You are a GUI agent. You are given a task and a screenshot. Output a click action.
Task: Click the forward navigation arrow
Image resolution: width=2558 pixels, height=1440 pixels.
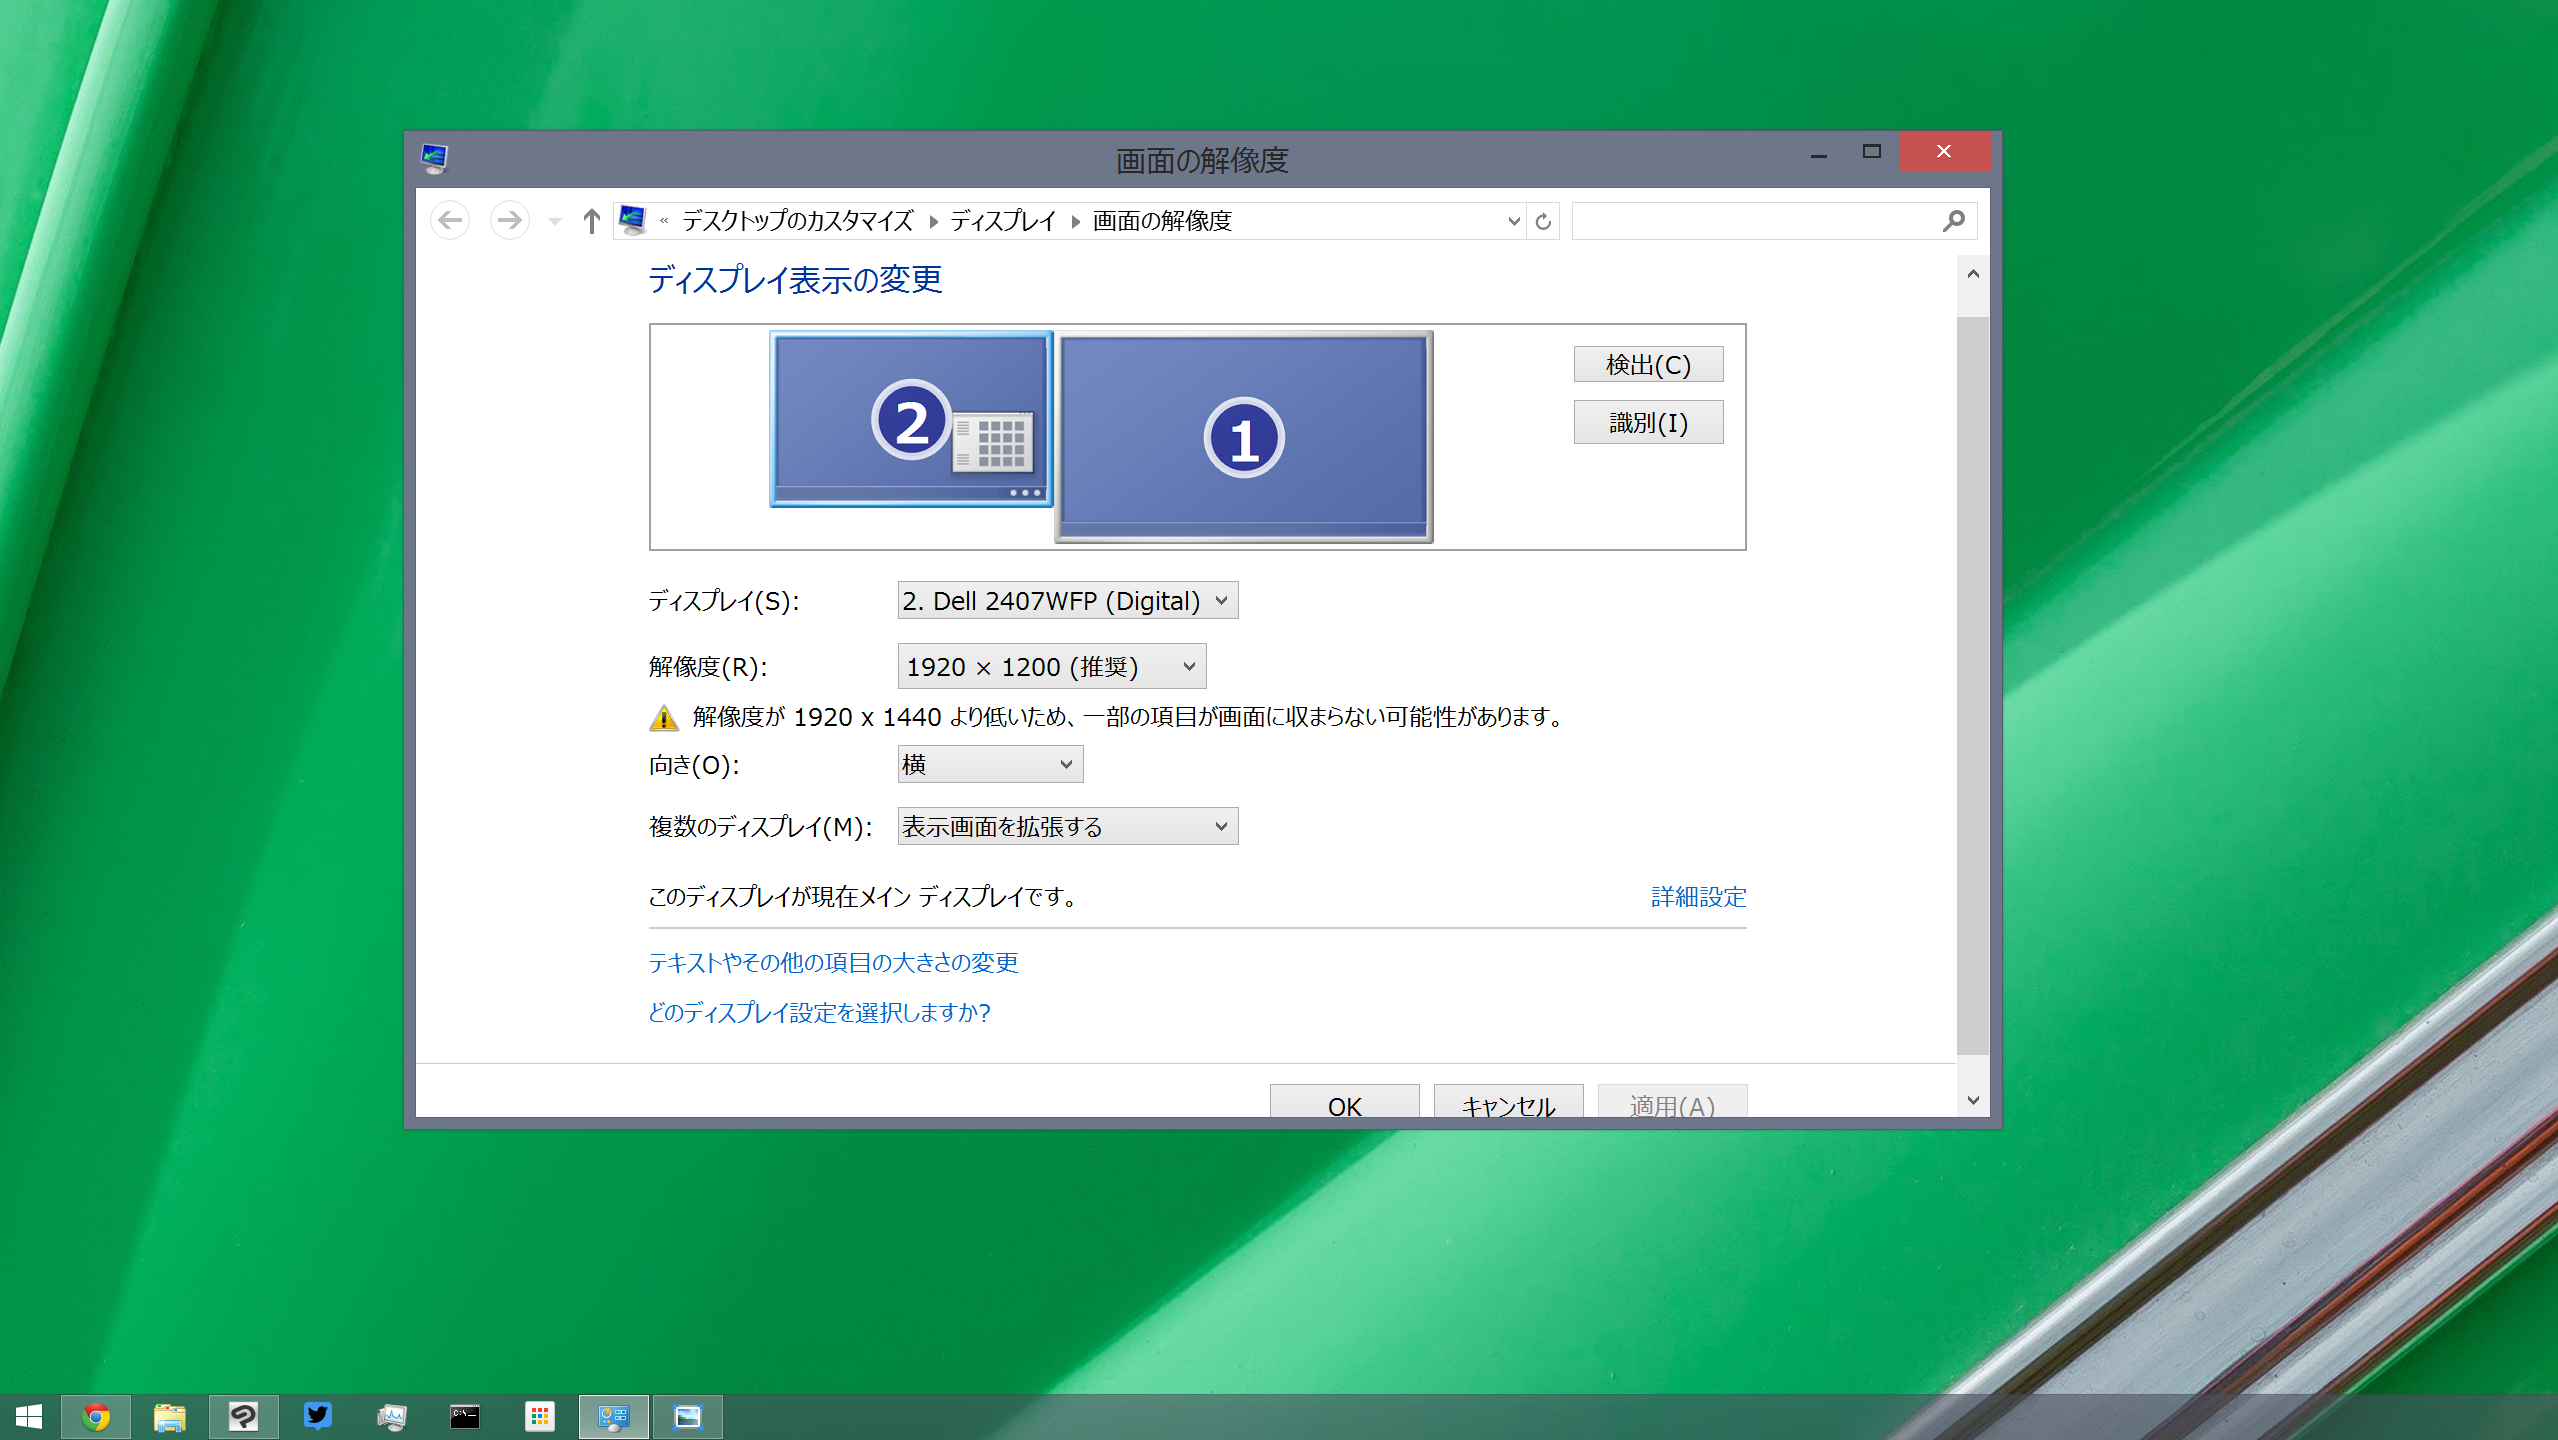509,220
